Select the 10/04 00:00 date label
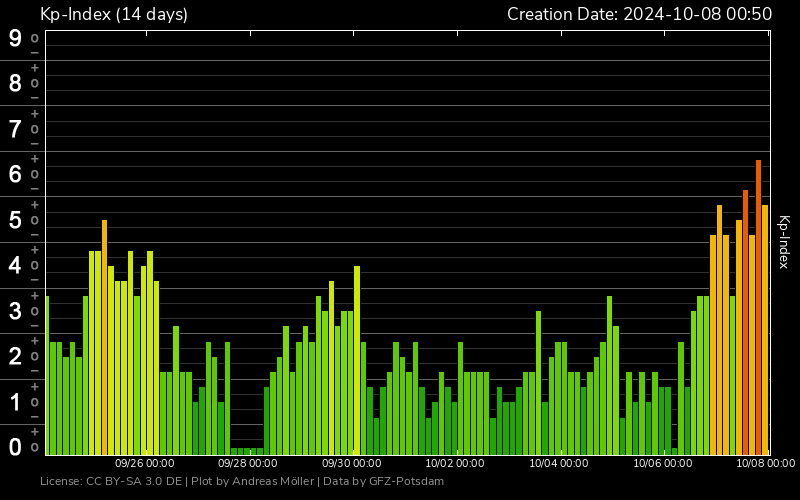This screenshot has height=500, width=800. (x=558, y=464)
